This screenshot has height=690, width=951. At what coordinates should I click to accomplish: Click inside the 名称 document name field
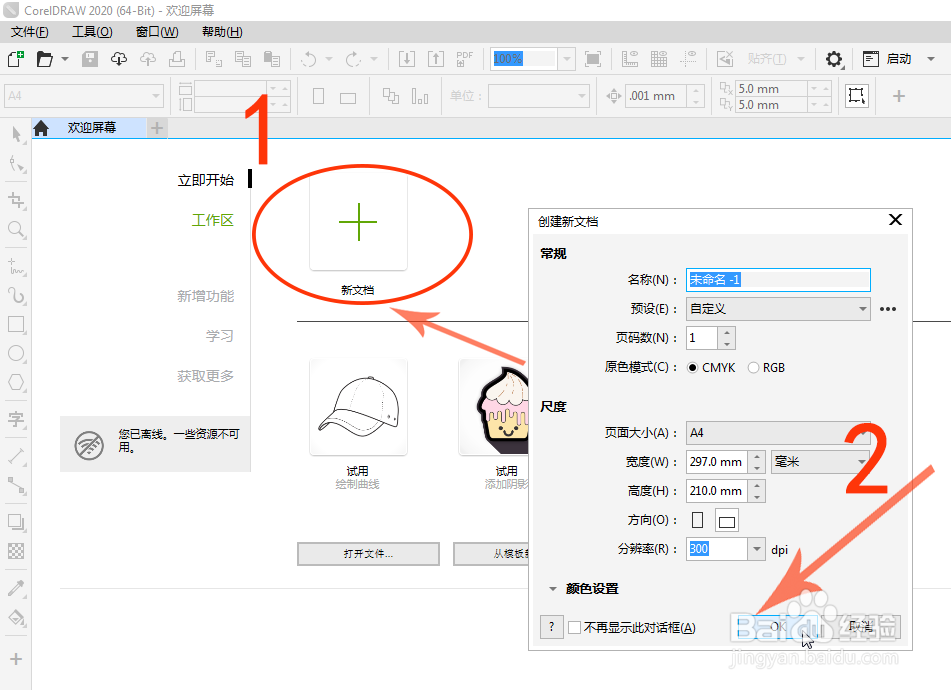click(778, 280)
